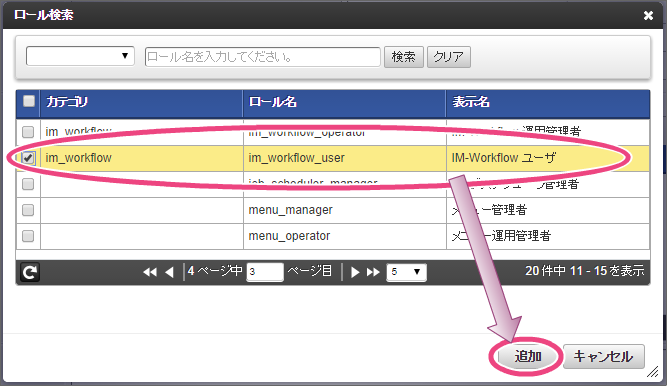
Task: Go to next page of results
Action: click(355, 272)
